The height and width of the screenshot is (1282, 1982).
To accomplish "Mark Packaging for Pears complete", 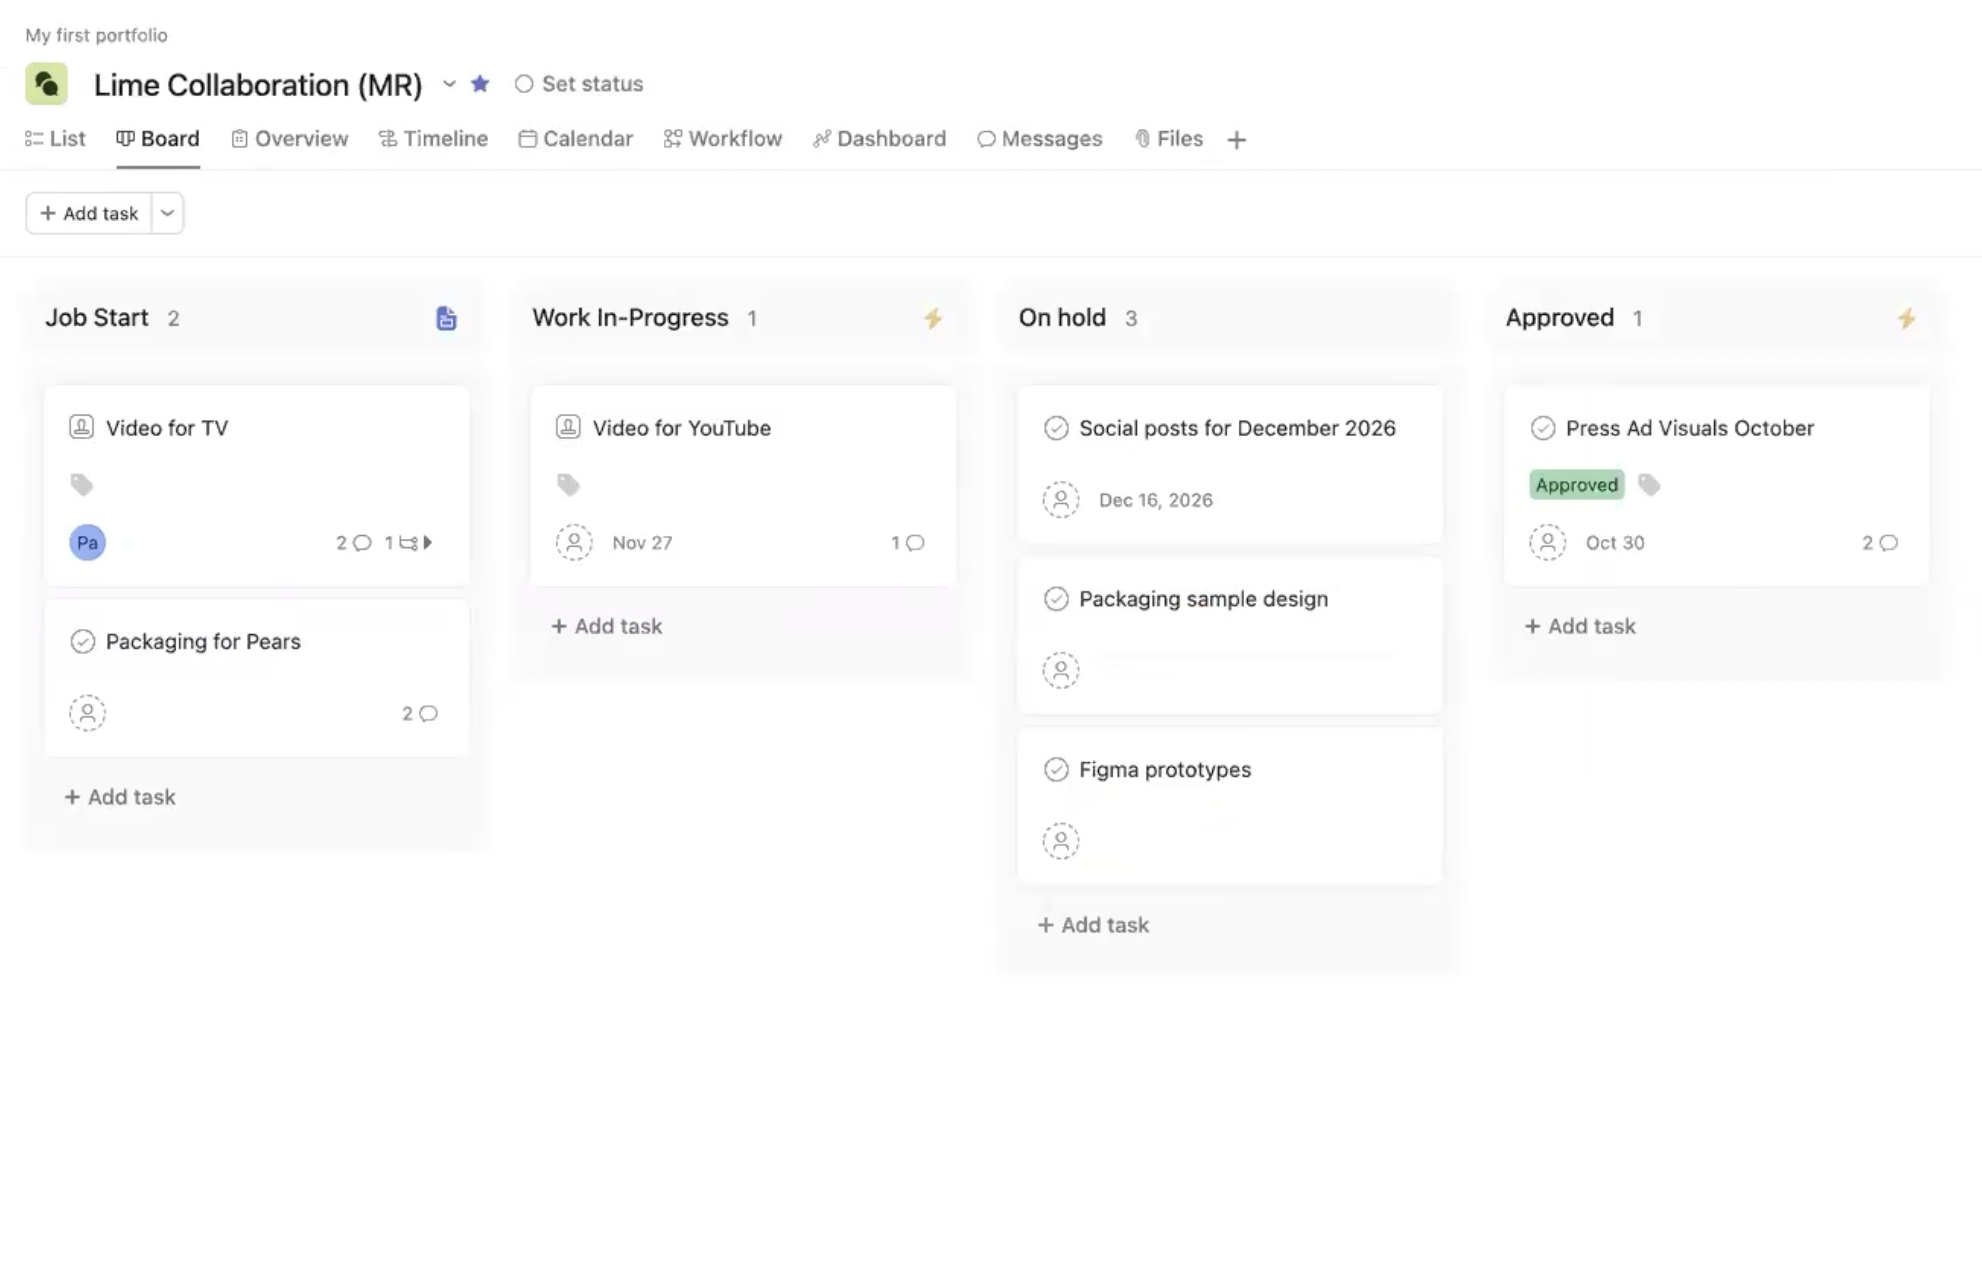I will 83,641.
